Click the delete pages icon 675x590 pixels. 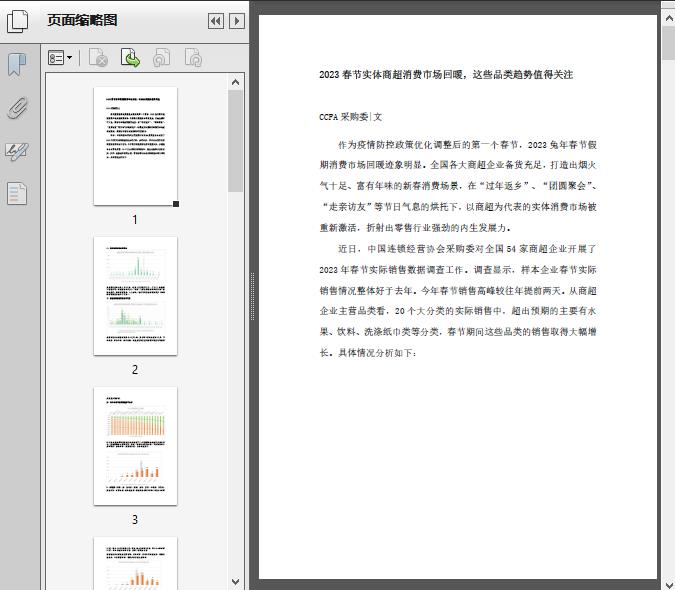[x=98, y=59]
